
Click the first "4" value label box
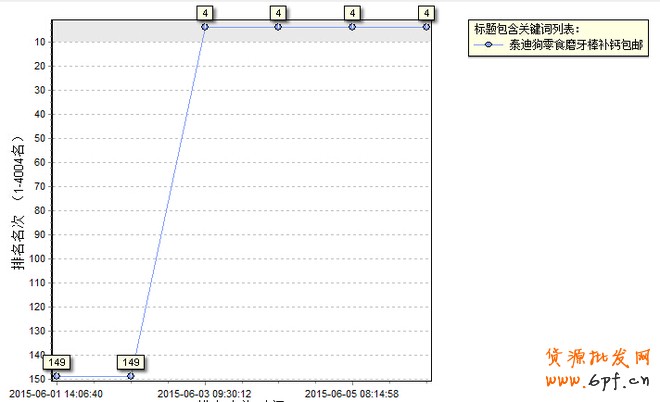204,12
